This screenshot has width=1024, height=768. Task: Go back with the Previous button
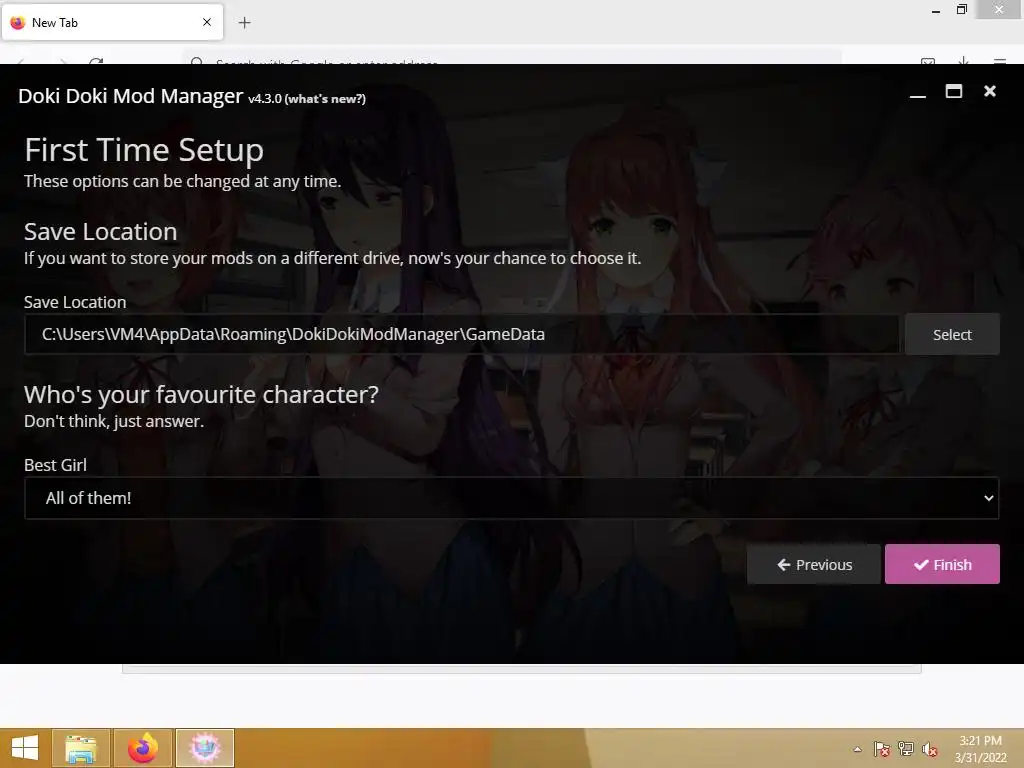pyautogui.click(x=814, y=564)
